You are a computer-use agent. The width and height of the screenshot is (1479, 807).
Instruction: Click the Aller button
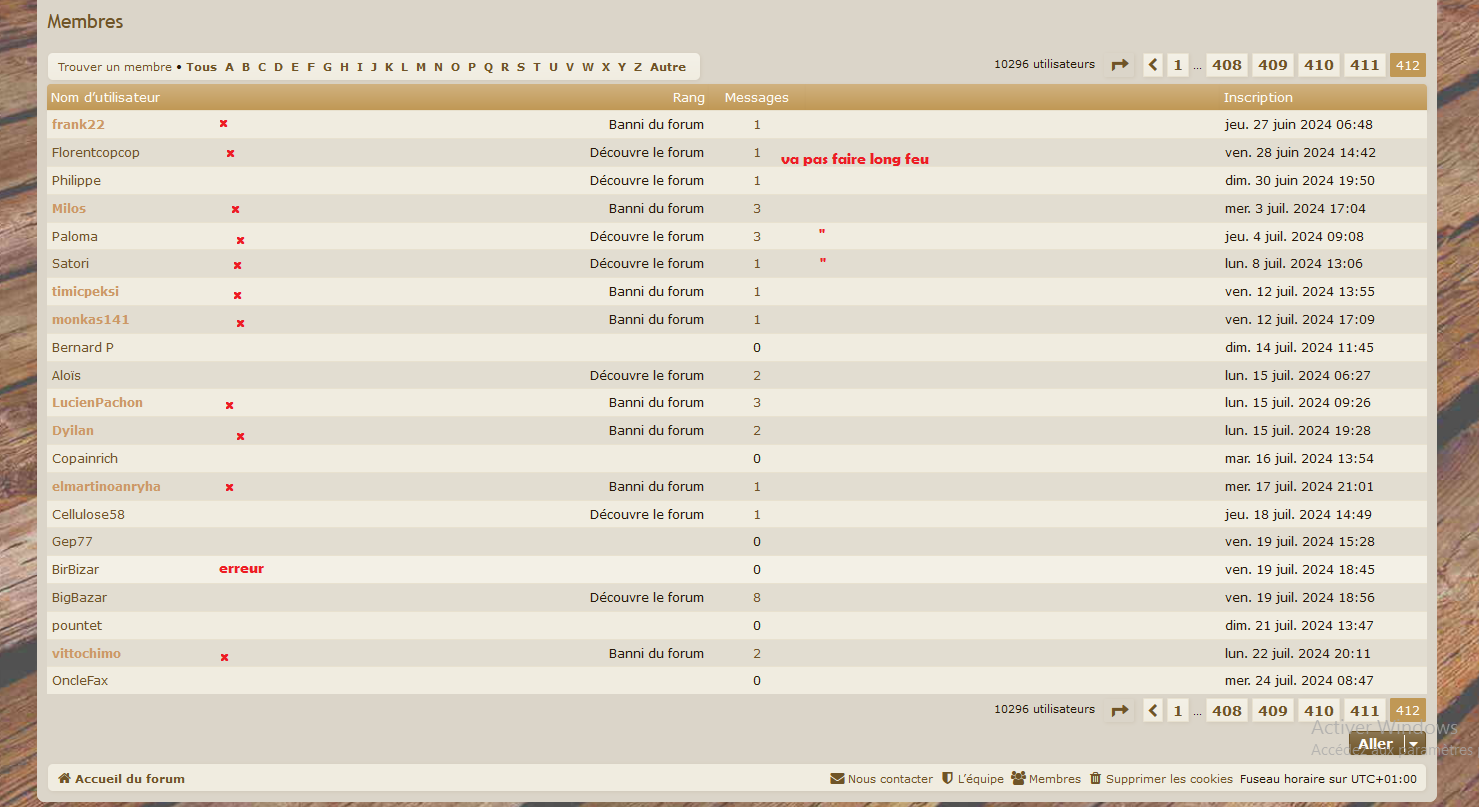click(1376, 744)
